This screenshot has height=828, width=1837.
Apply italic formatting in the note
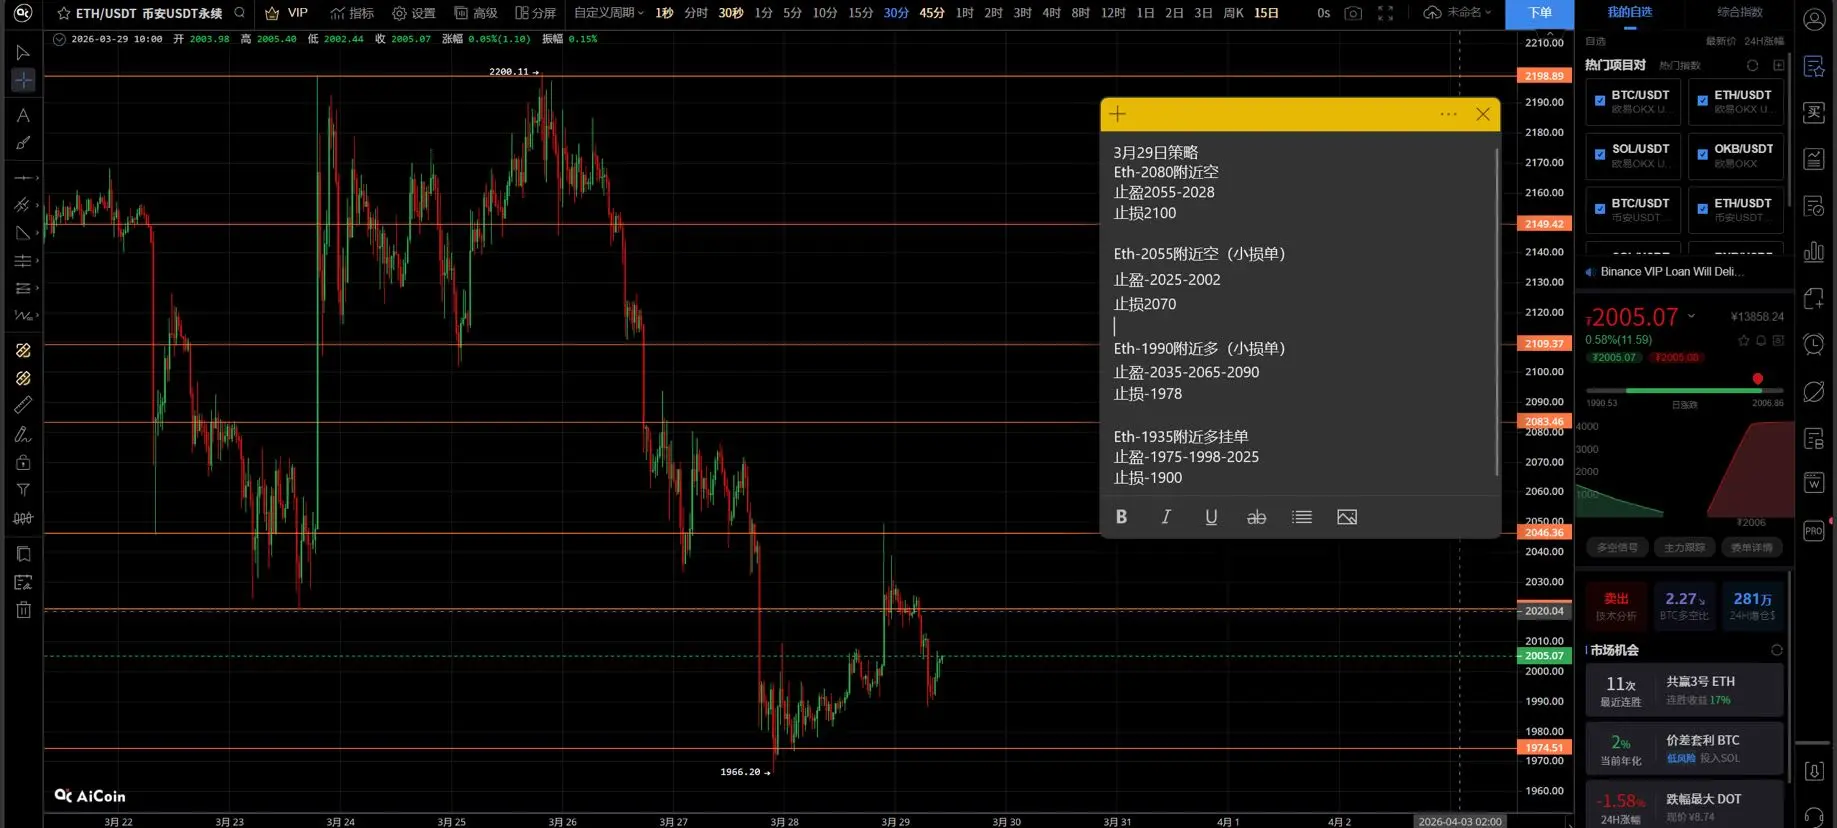pyautogui.click(x=1166, y=517)
